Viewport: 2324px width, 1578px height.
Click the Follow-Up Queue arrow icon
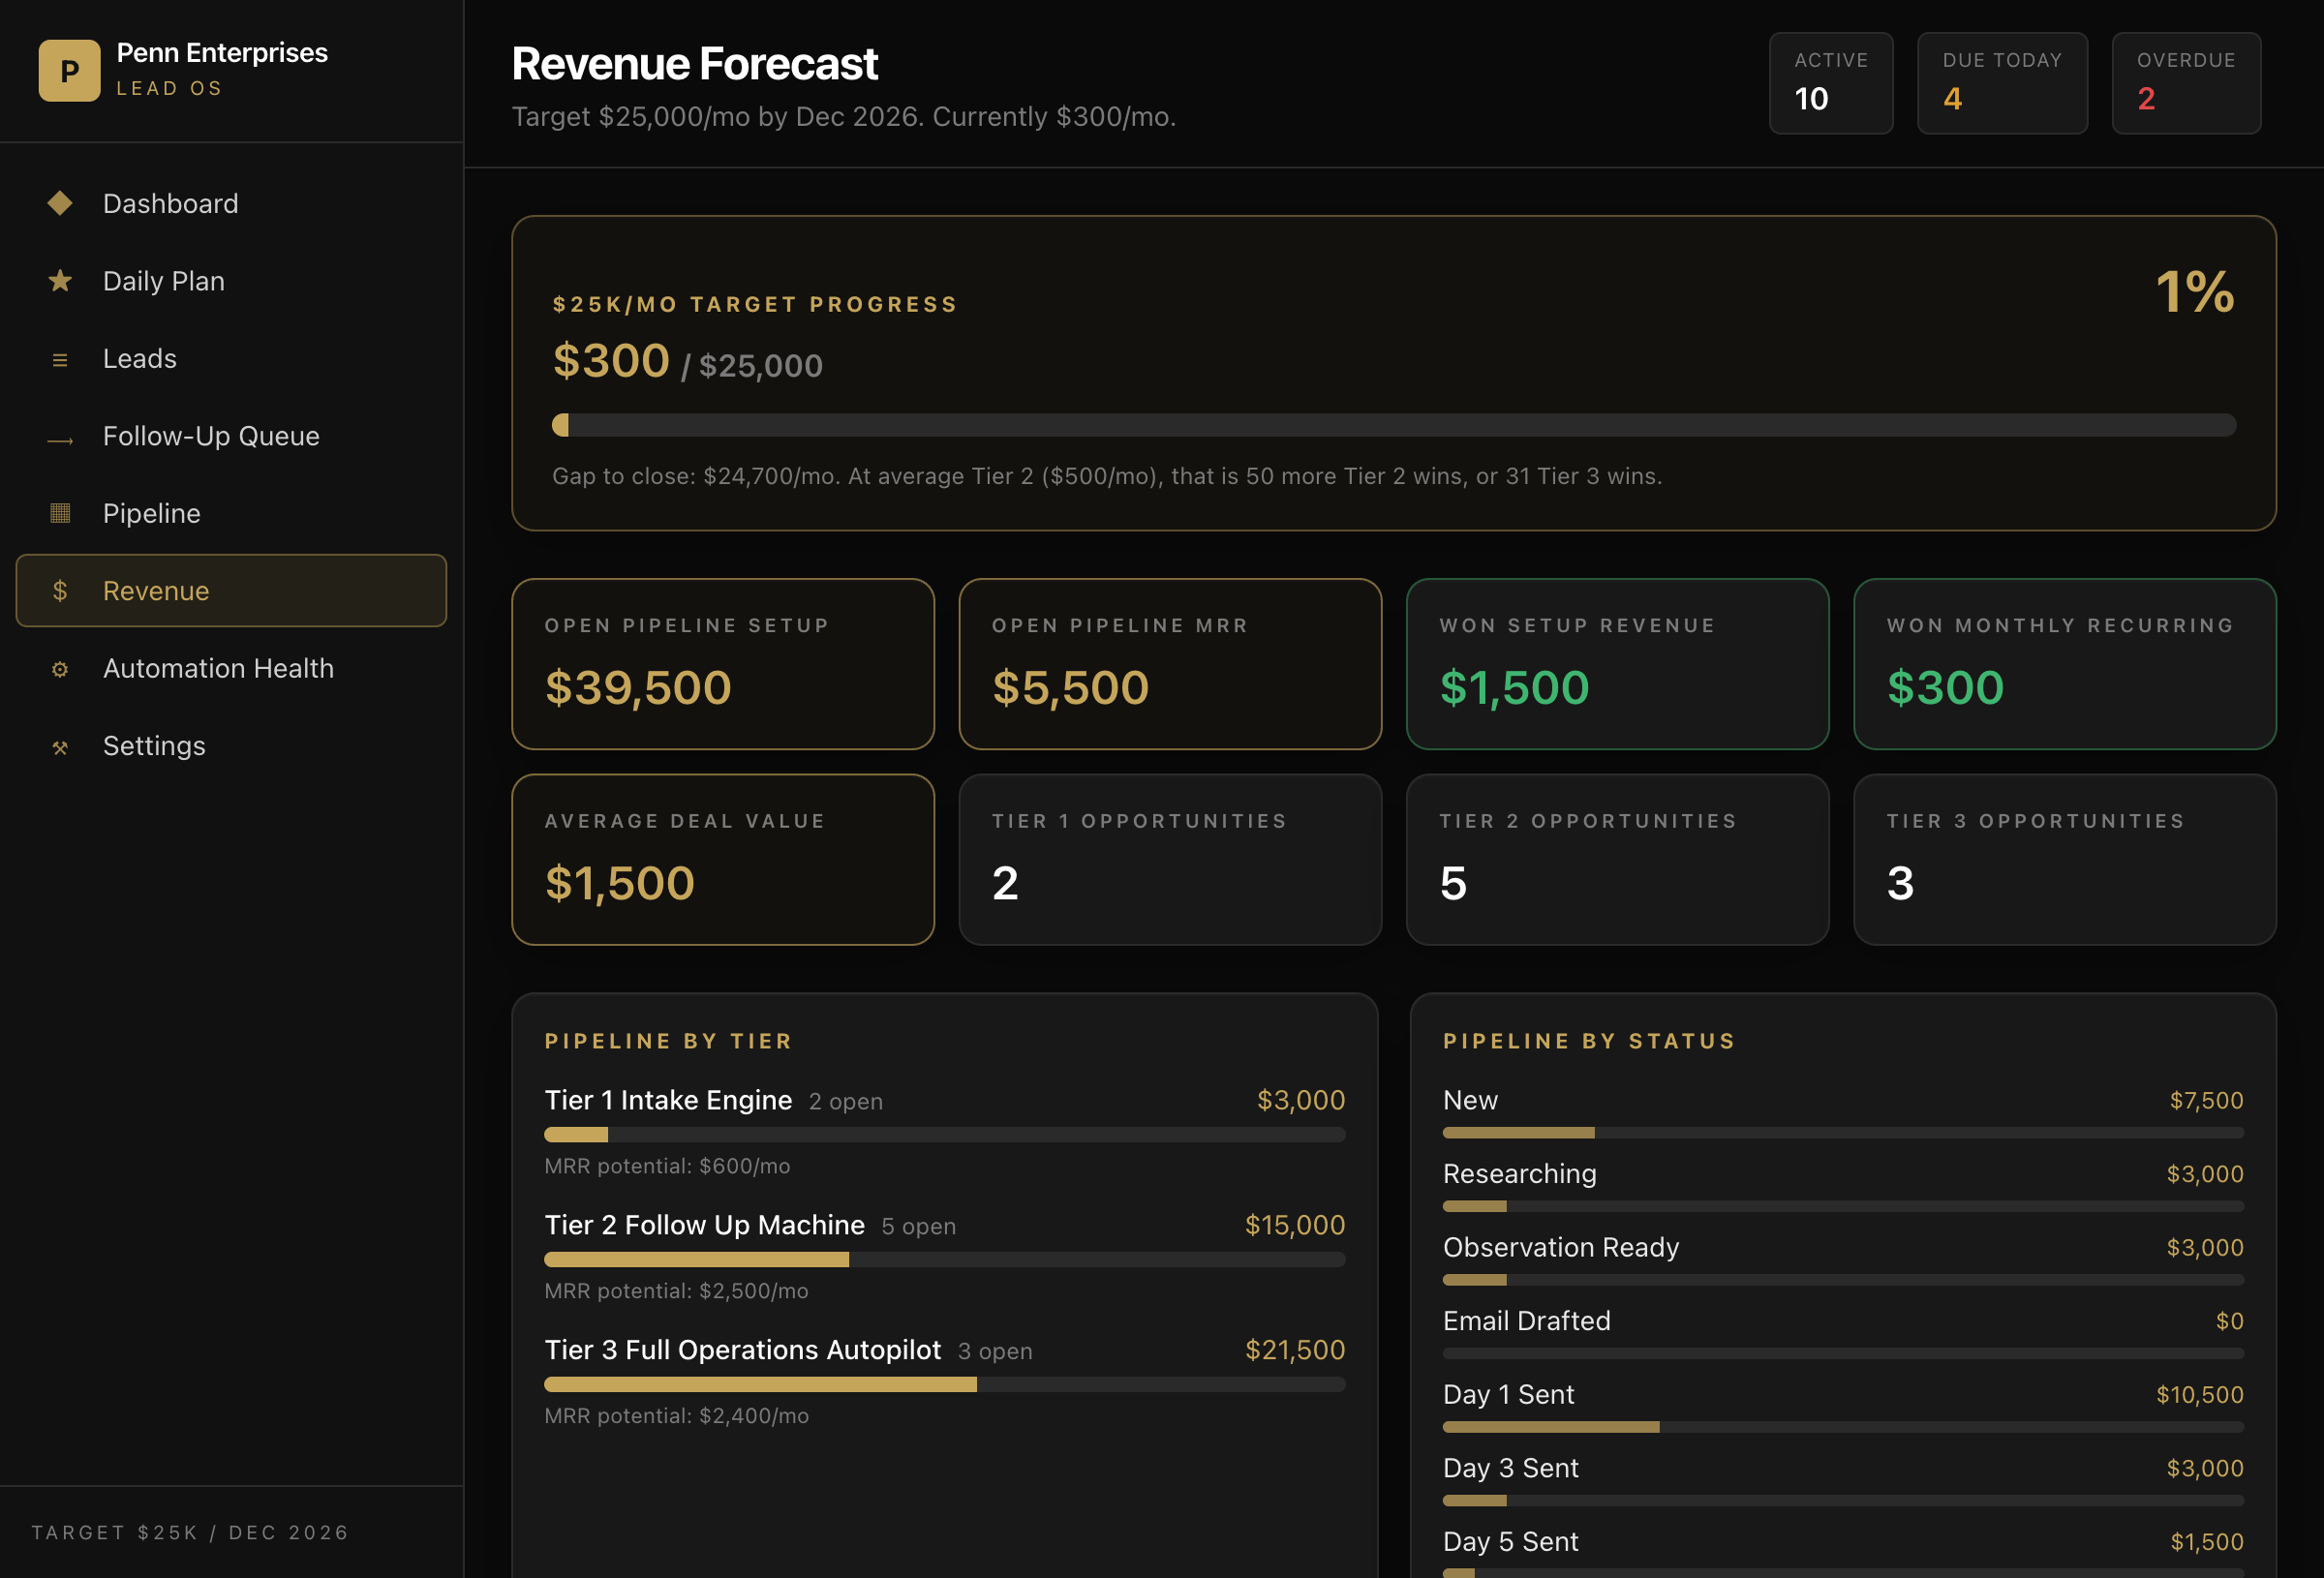[60, 440]
